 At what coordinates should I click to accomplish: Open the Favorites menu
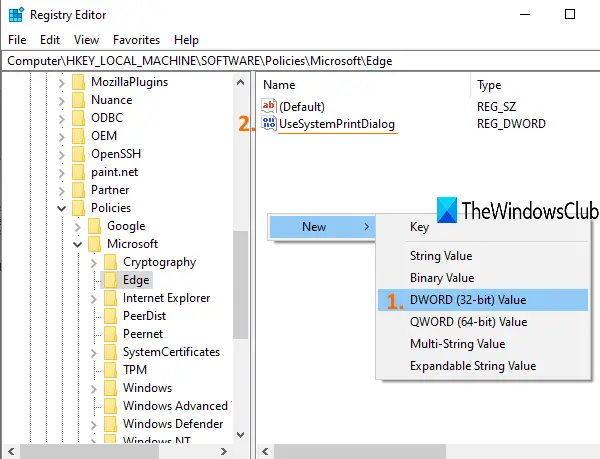[x=137, y=40]
